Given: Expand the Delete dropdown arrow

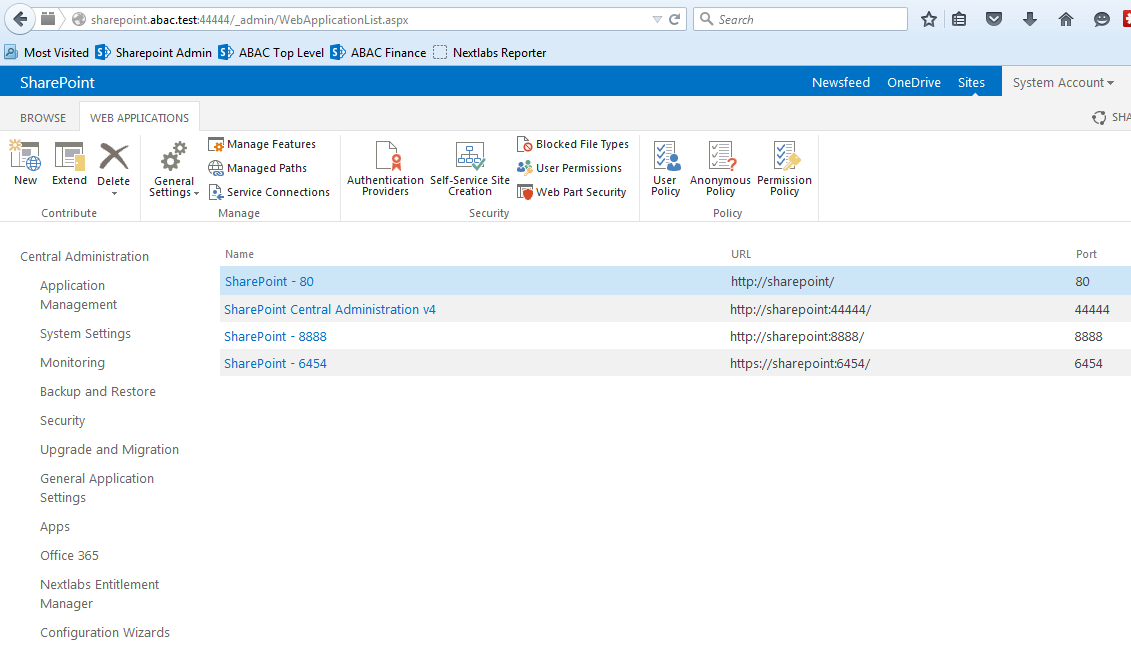Looking at the screenshot, I should click(x=114, y=193).
